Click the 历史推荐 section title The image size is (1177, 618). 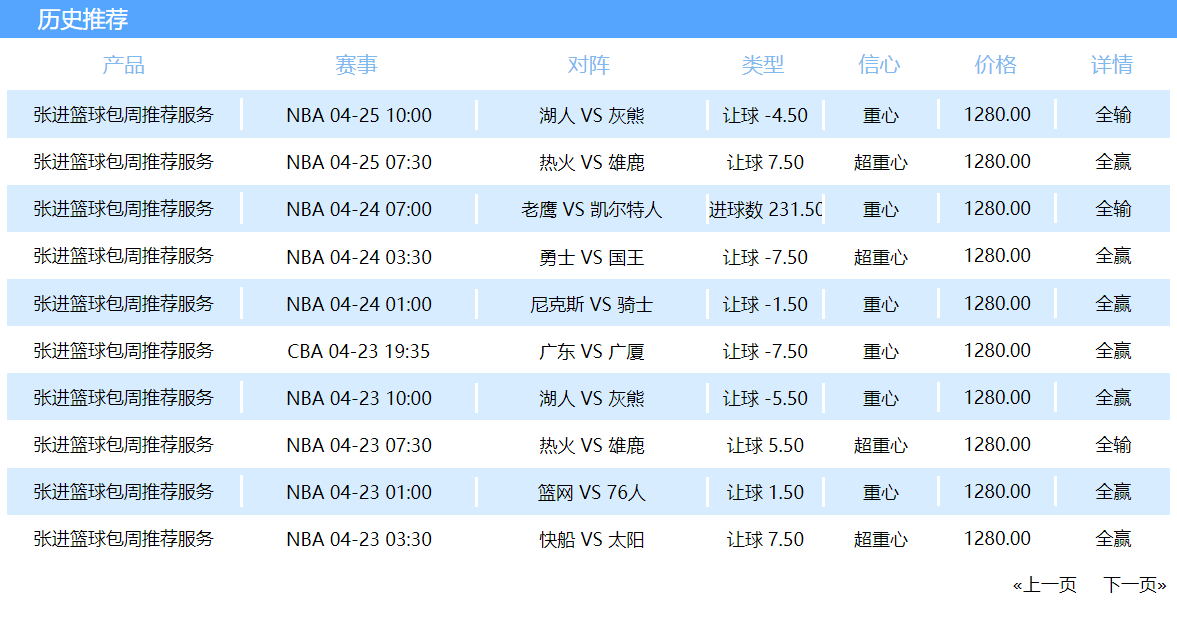[83, 20]
